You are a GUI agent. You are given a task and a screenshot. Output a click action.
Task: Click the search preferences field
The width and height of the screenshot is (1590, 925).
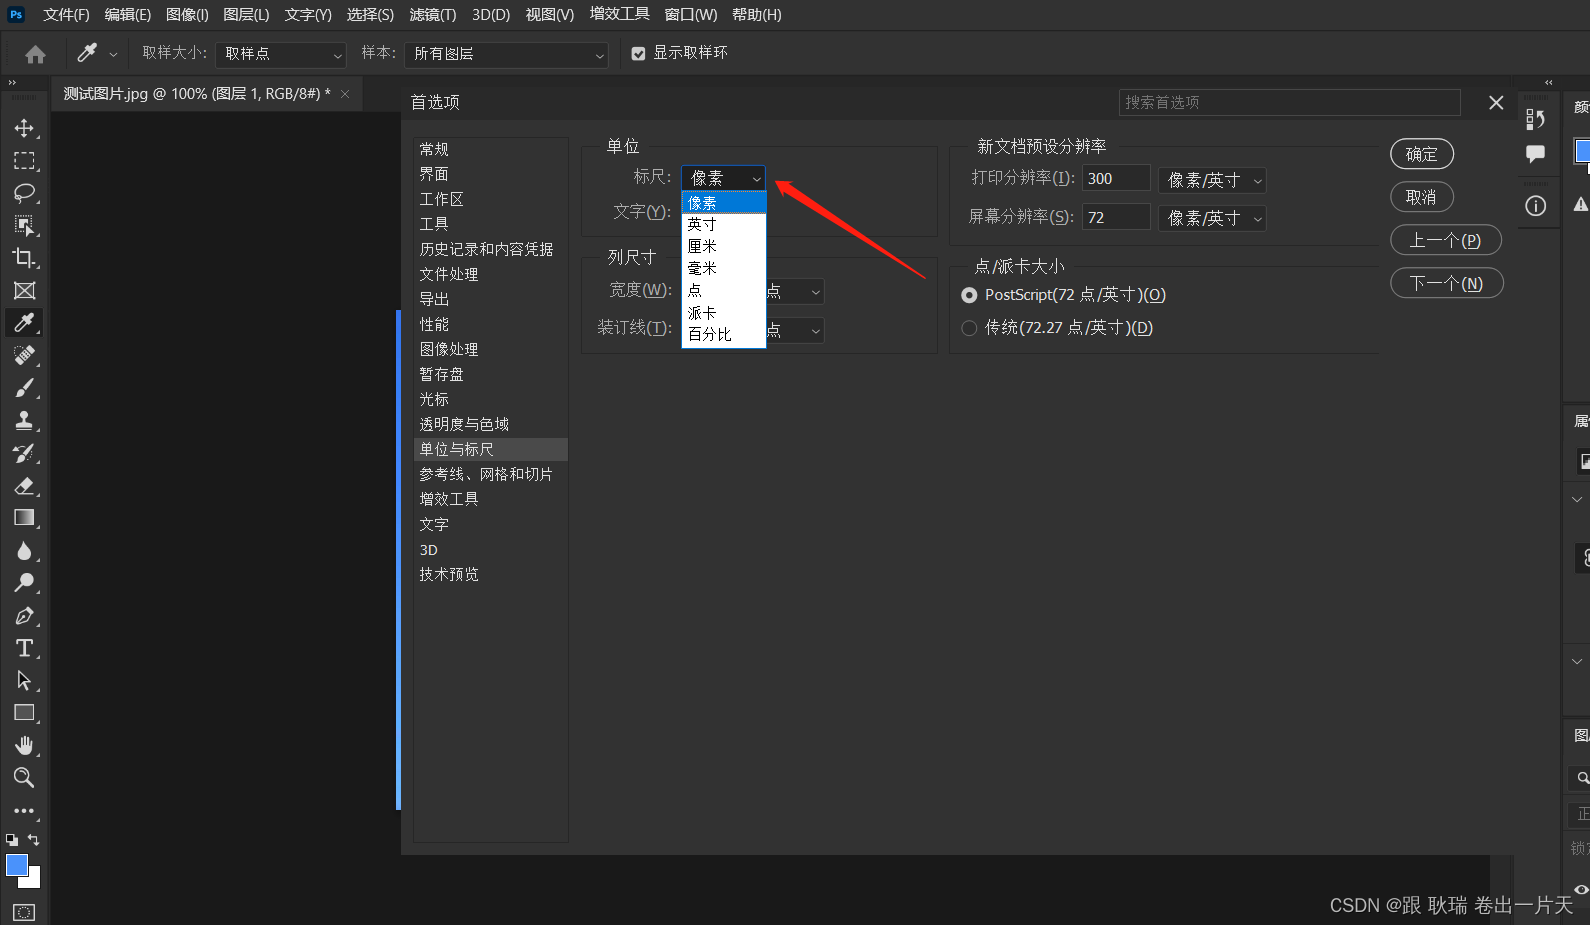[1289, 103]
